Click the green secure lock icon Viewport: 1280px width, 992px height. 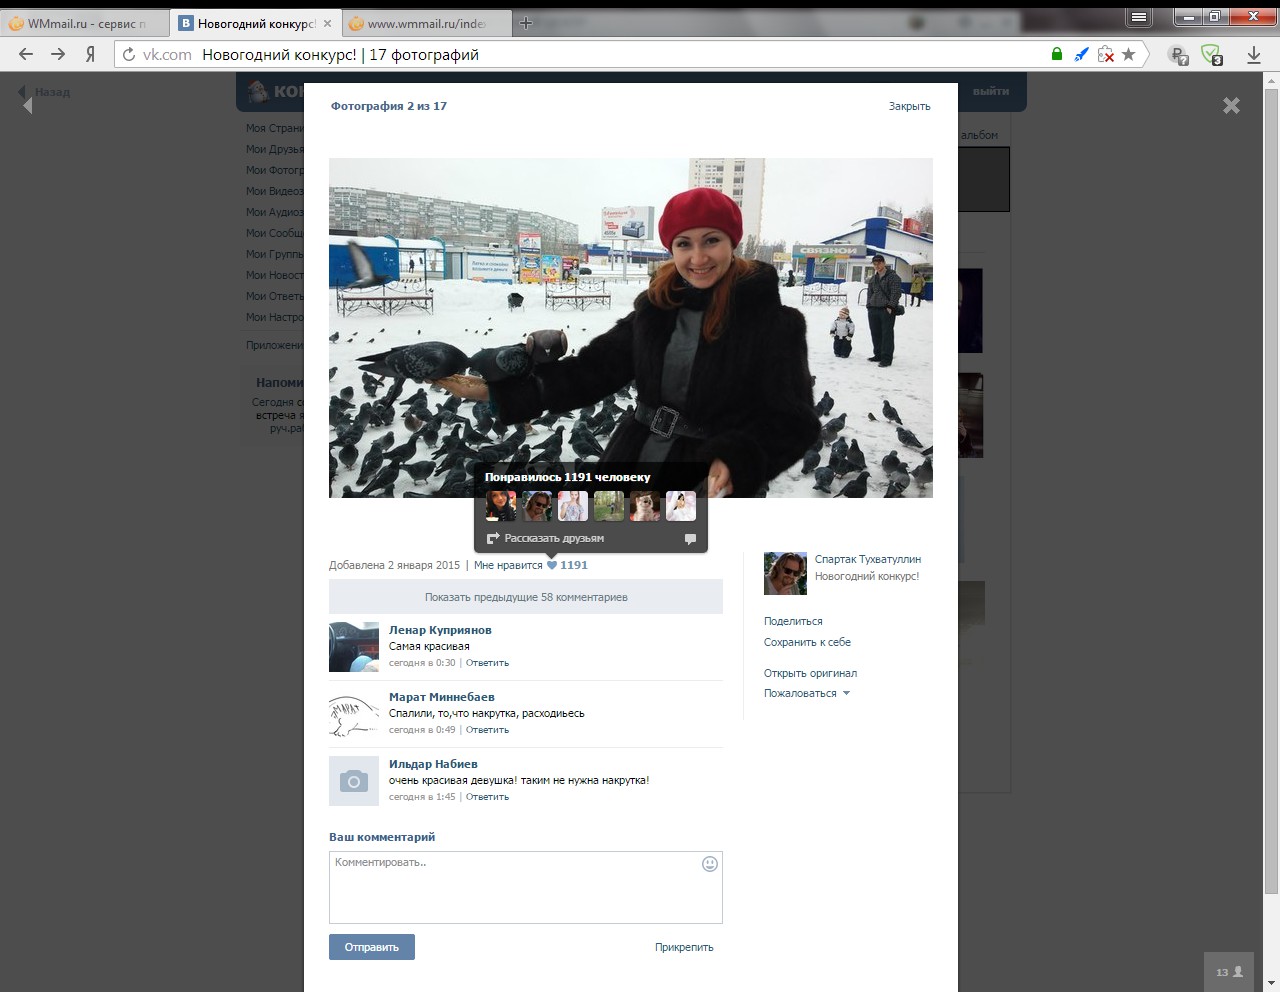pos(1057,54)
